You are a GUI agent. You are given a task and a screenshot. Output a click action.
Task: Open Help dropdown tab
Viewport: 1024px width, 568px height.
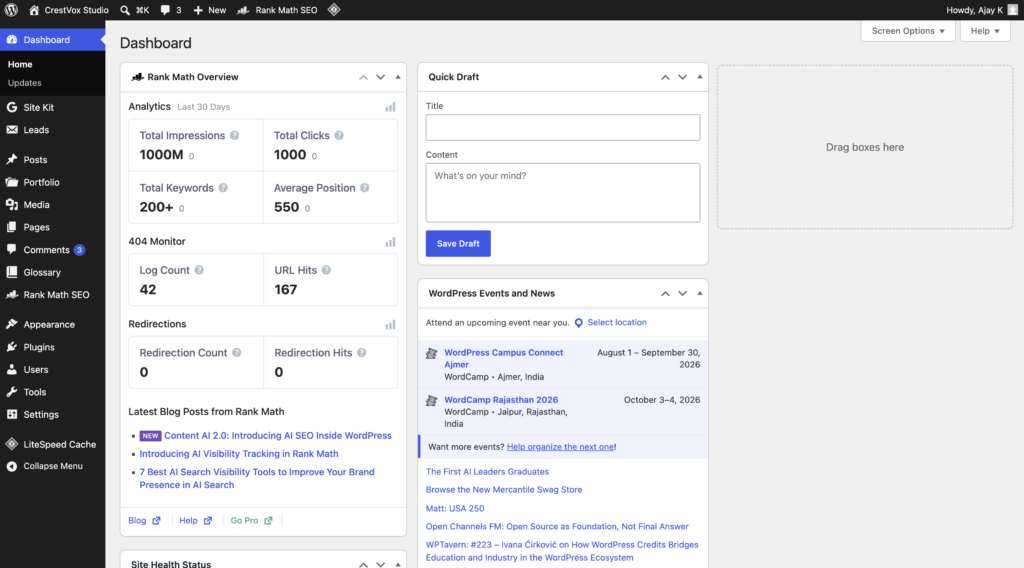[x=985, y=31]
